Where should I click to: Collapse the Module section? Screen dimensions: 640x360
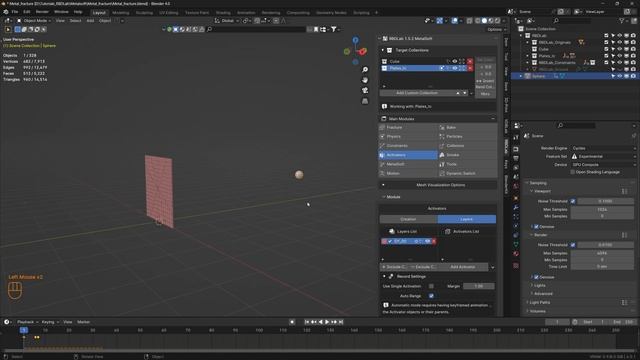coord(384,197)
